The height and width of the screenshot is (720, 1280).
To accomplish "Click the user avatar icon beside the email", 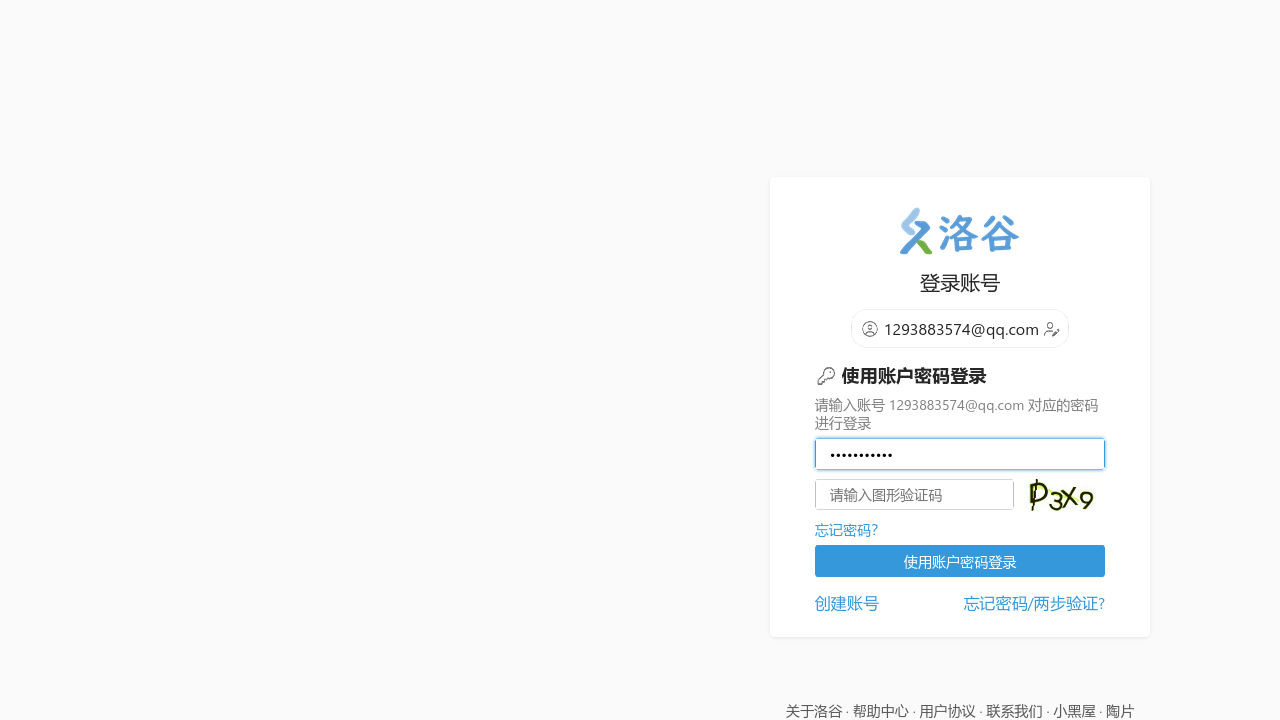I will 870,329.
